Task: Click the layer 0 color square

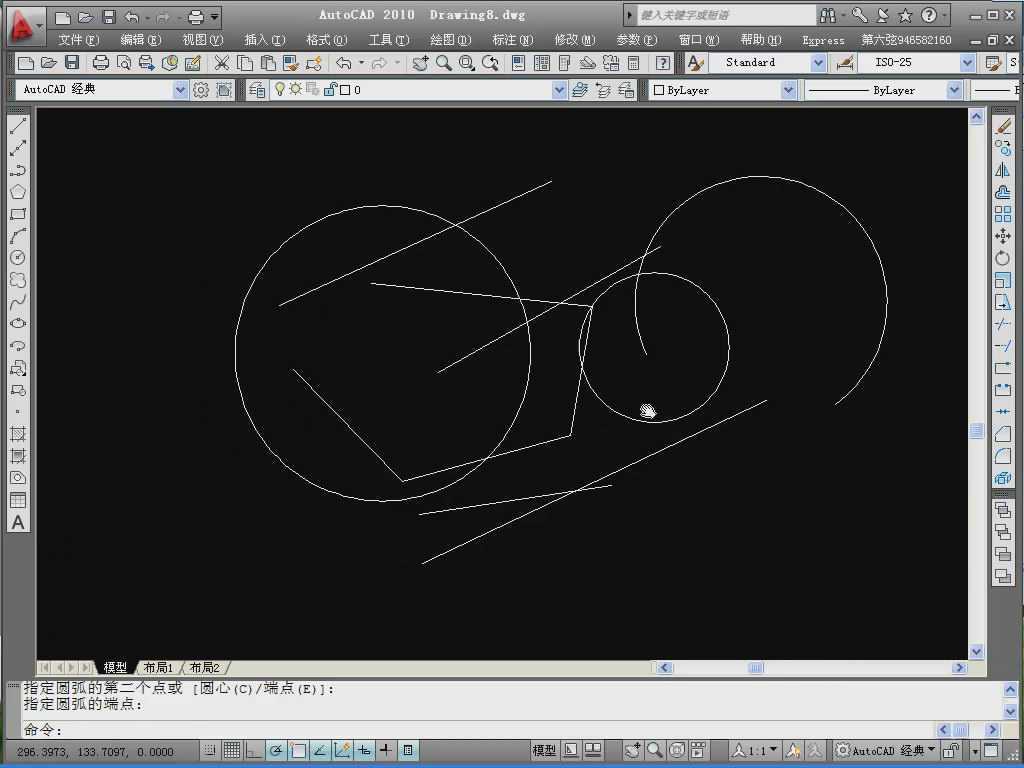Action: click(345, 90)
